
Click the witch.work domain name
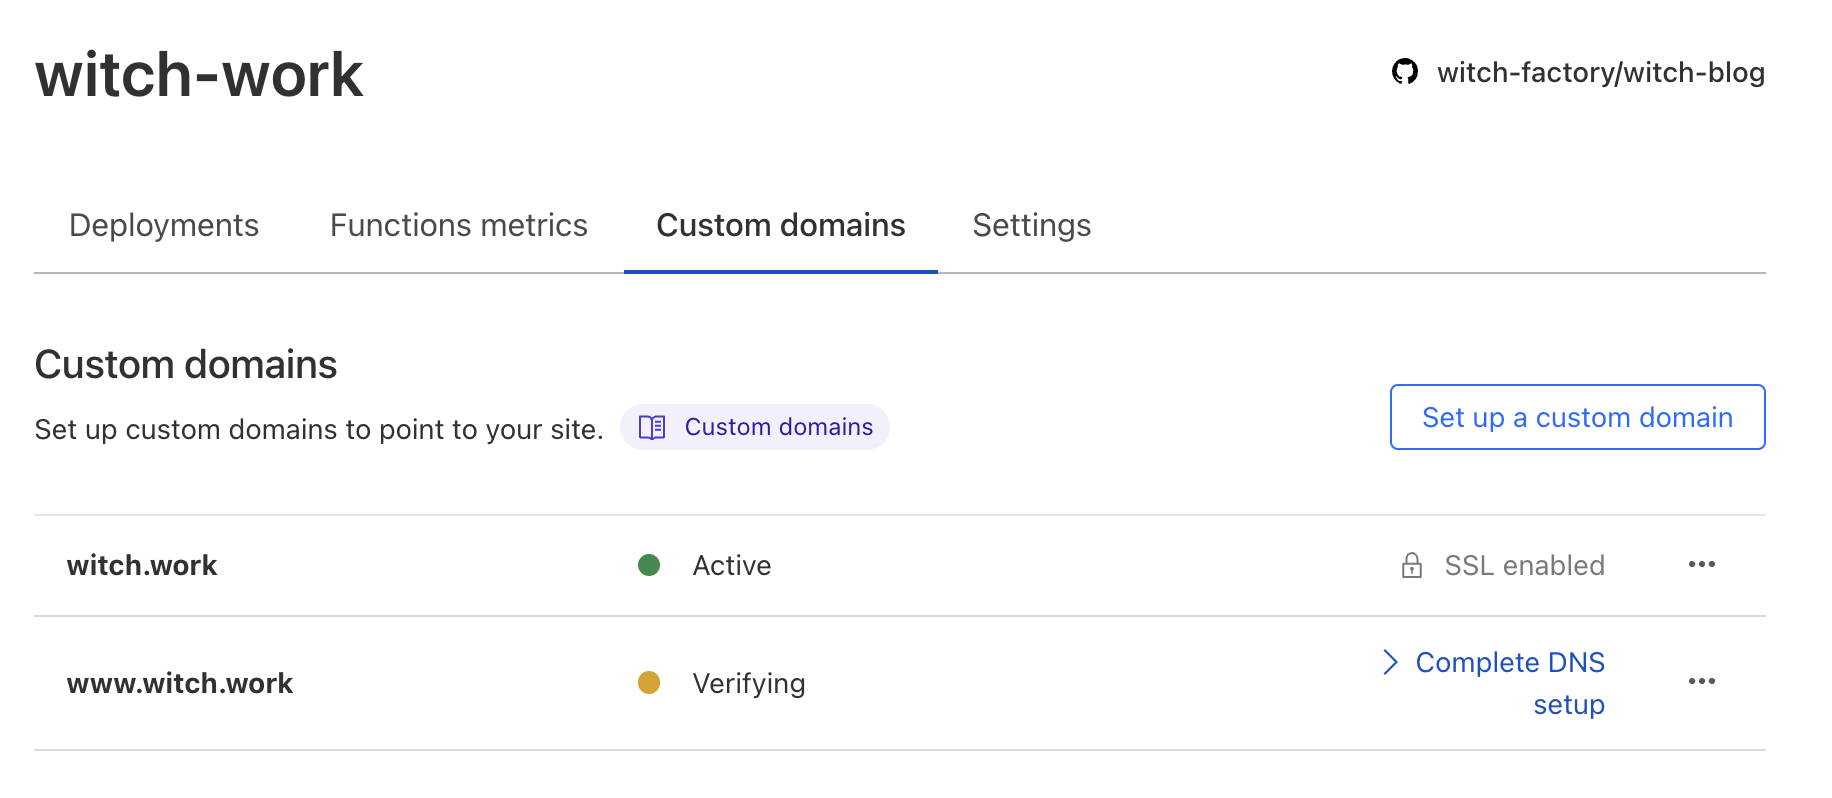click(142, 565)
